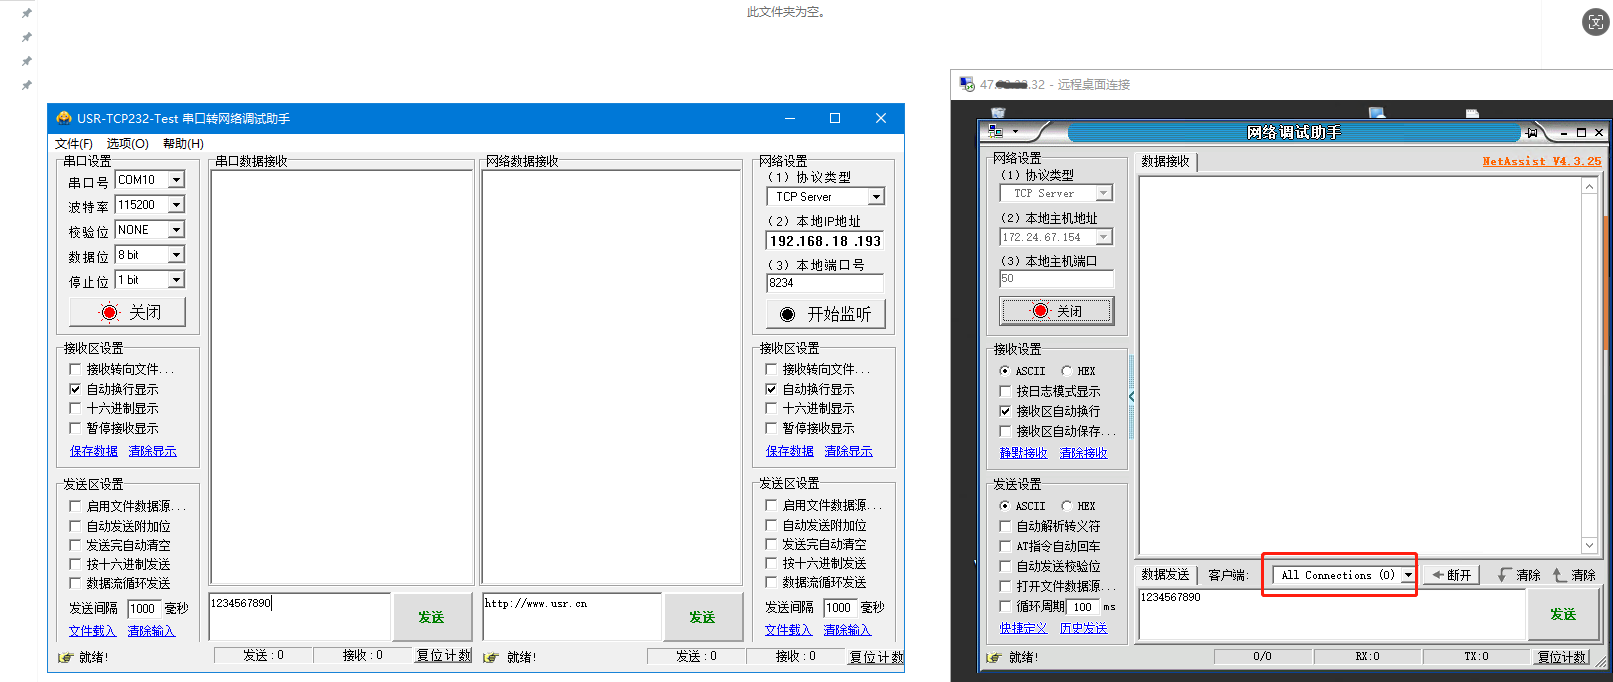Click scroll-down arrow of NetAssist receive area

point(1589,545)
